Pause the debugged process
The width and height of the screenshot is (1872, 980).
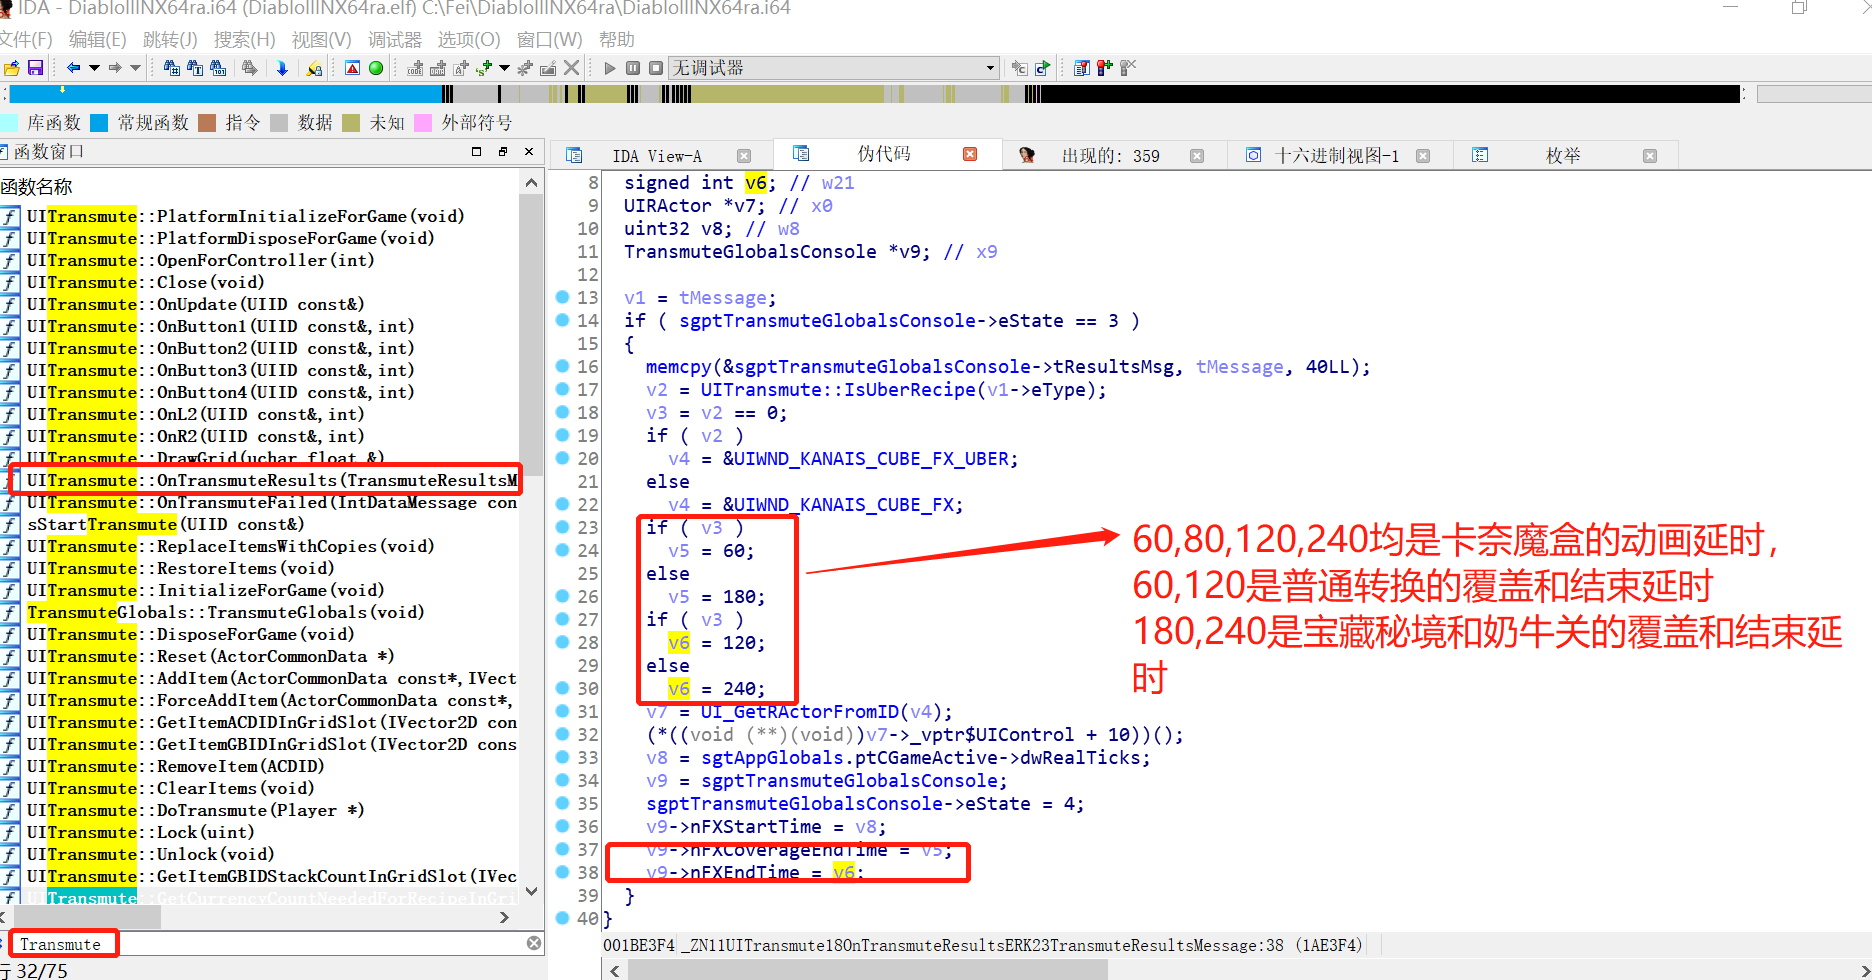click(x=633, y=68)
